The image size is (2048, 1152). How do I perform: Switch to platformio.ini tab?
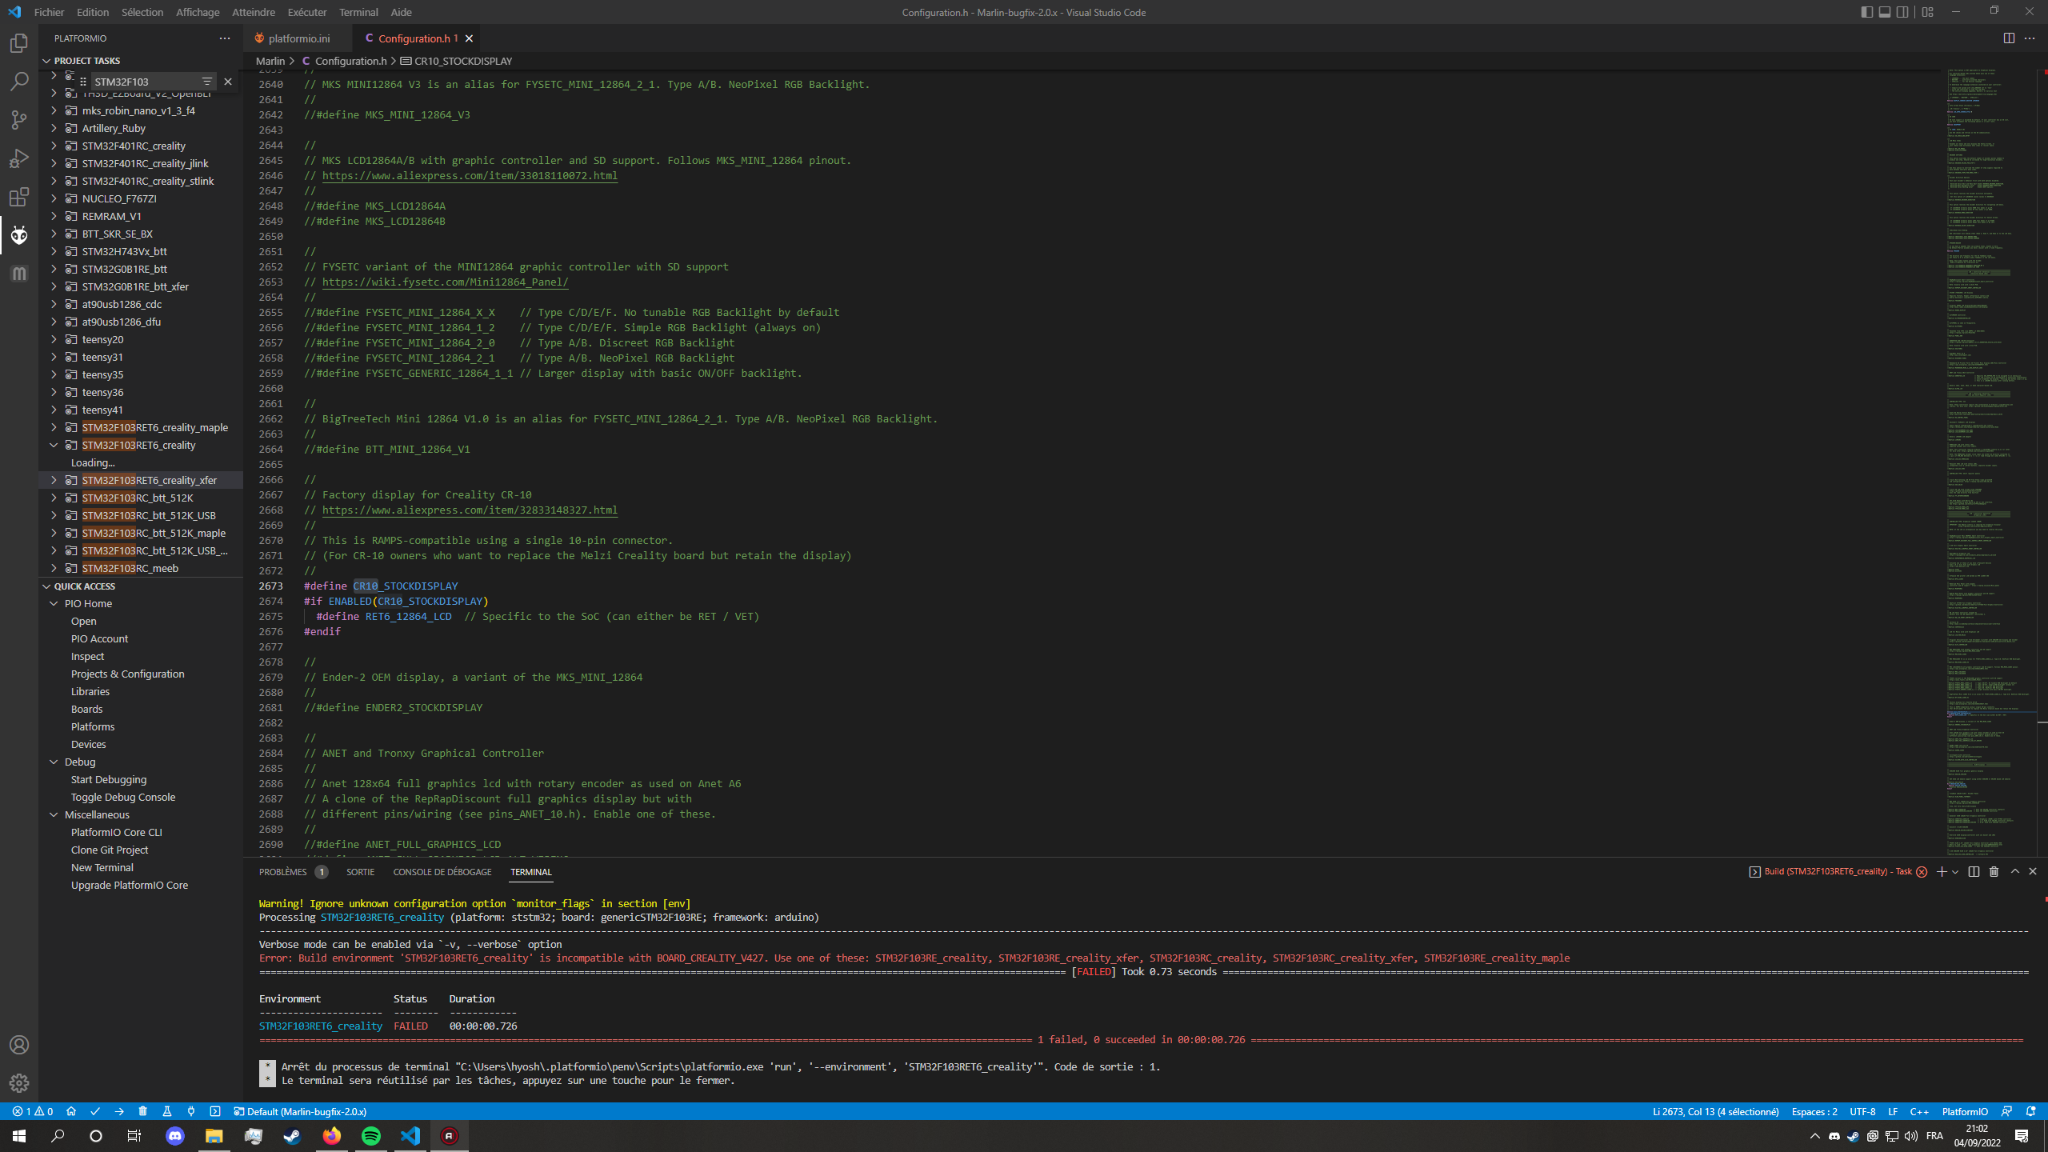[x=298, y=38]
